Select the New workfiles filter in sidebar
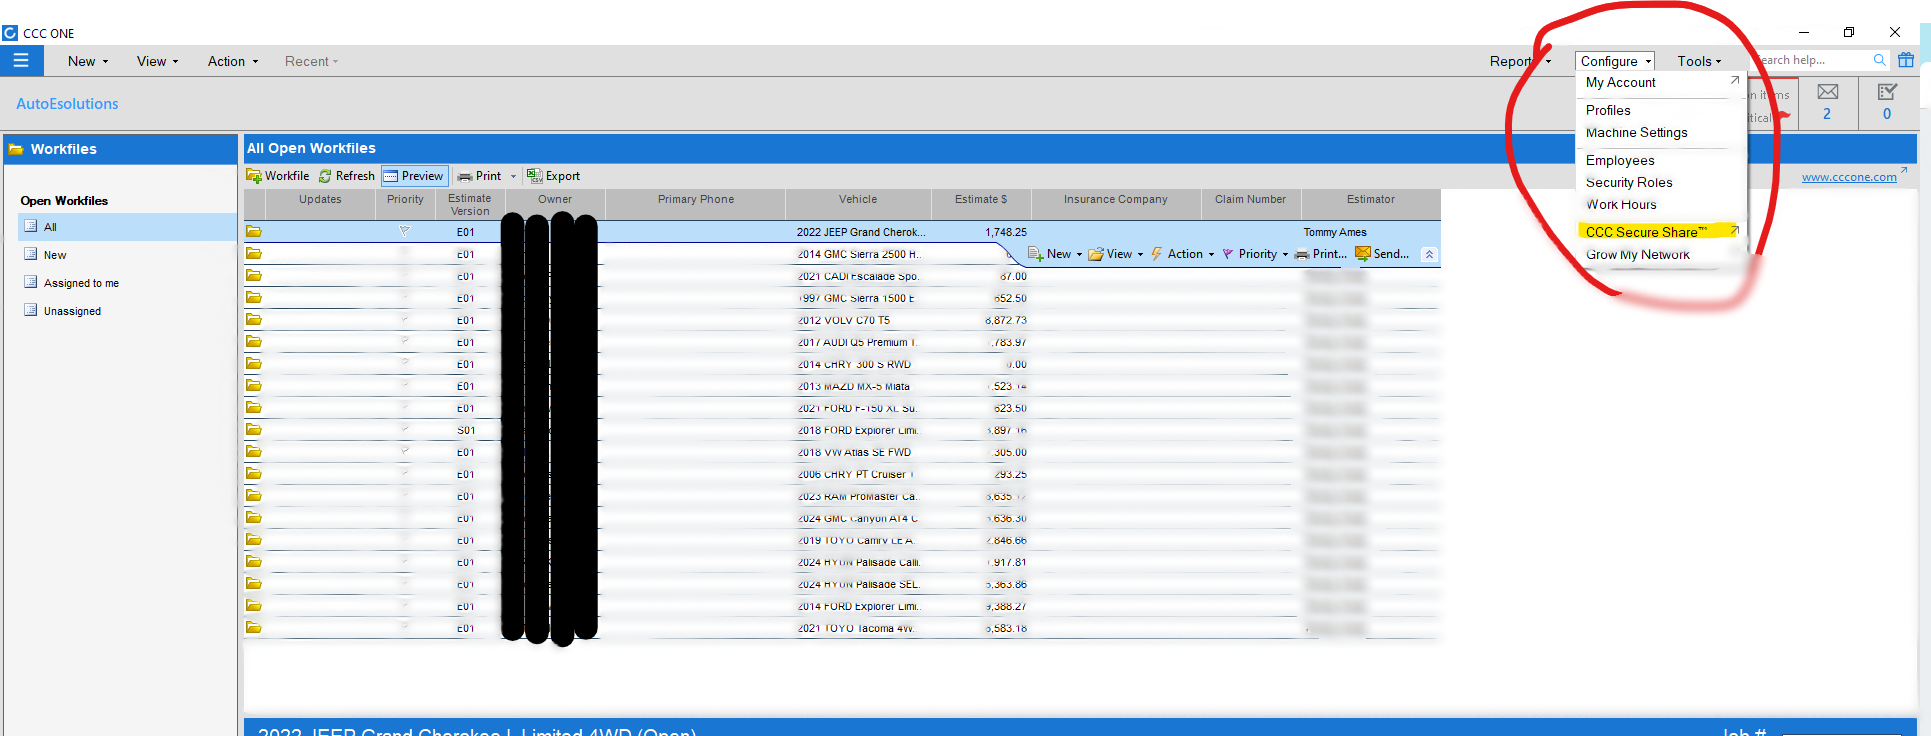 tap(54, 255)
